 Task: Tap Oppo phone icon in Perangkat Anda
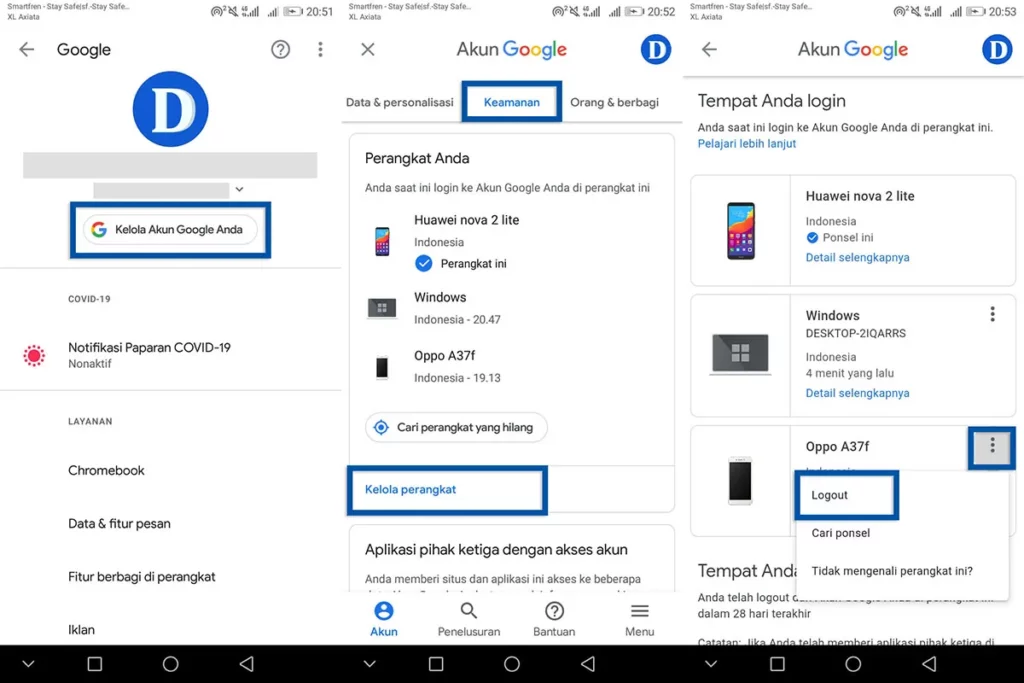click(382, 367)
